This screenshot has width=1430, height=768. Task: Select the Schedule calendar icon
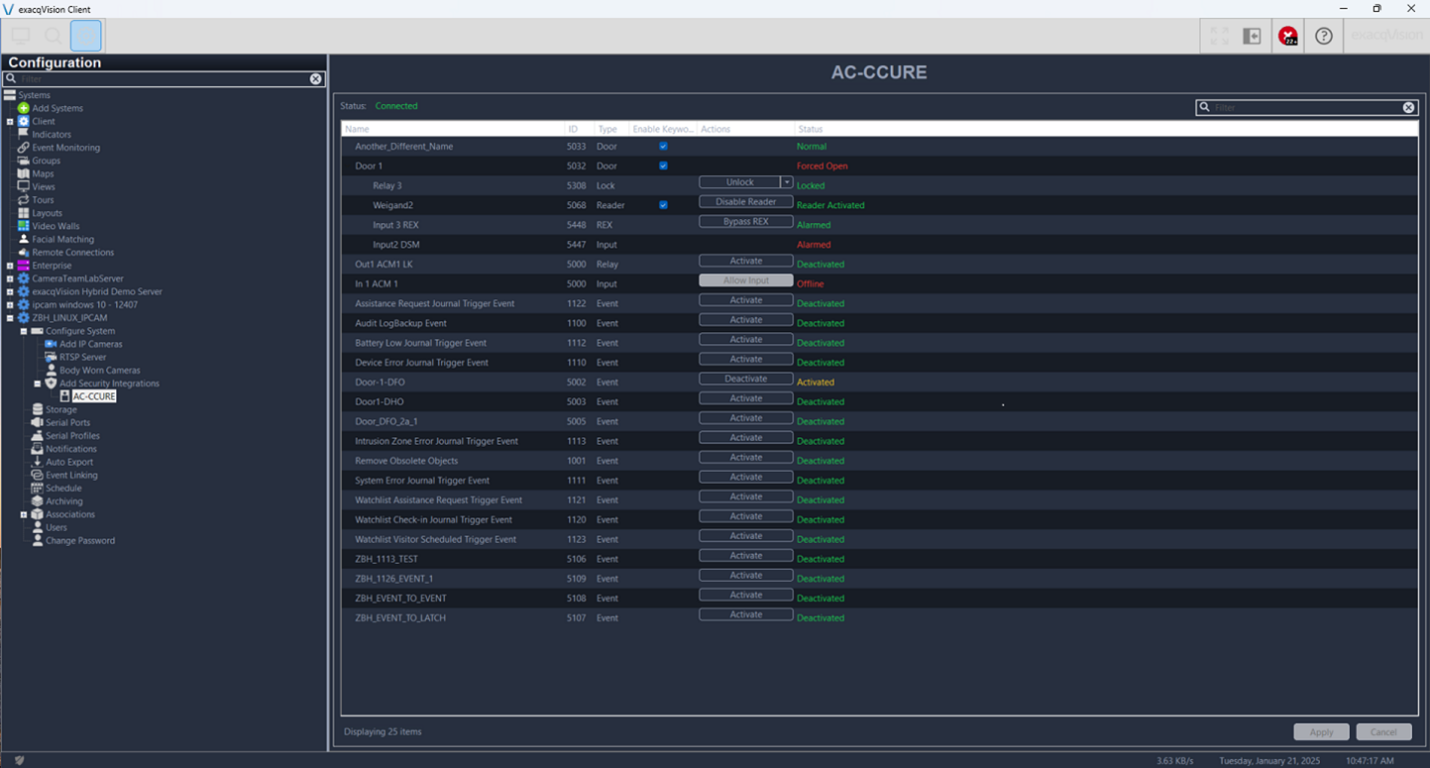tap(38, 488)
